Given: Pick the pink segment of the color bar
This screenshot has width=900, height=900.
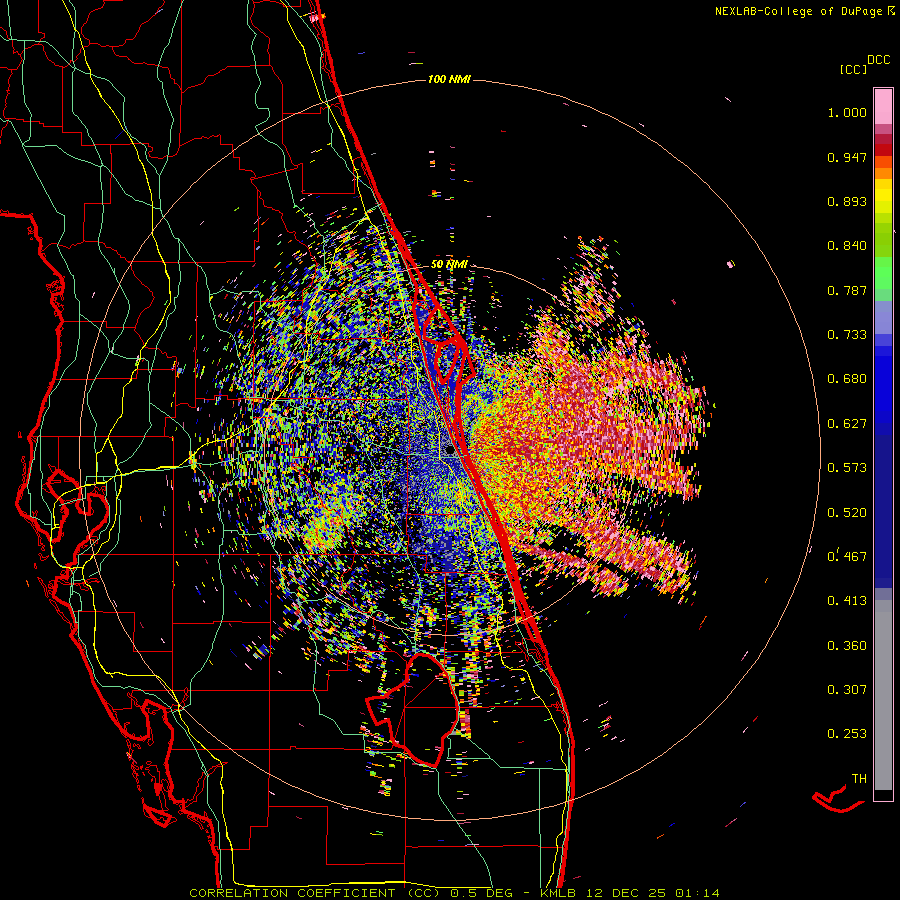Looking at the screenshot, I should point(883,107).
